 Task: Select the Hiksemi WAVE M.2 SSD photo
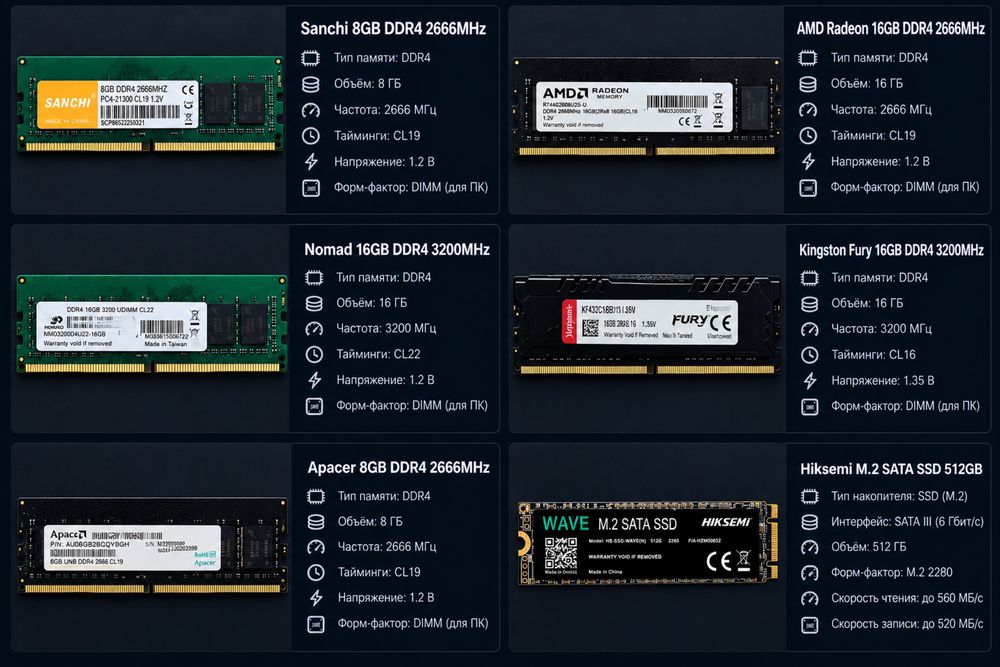tap(648, 543)
